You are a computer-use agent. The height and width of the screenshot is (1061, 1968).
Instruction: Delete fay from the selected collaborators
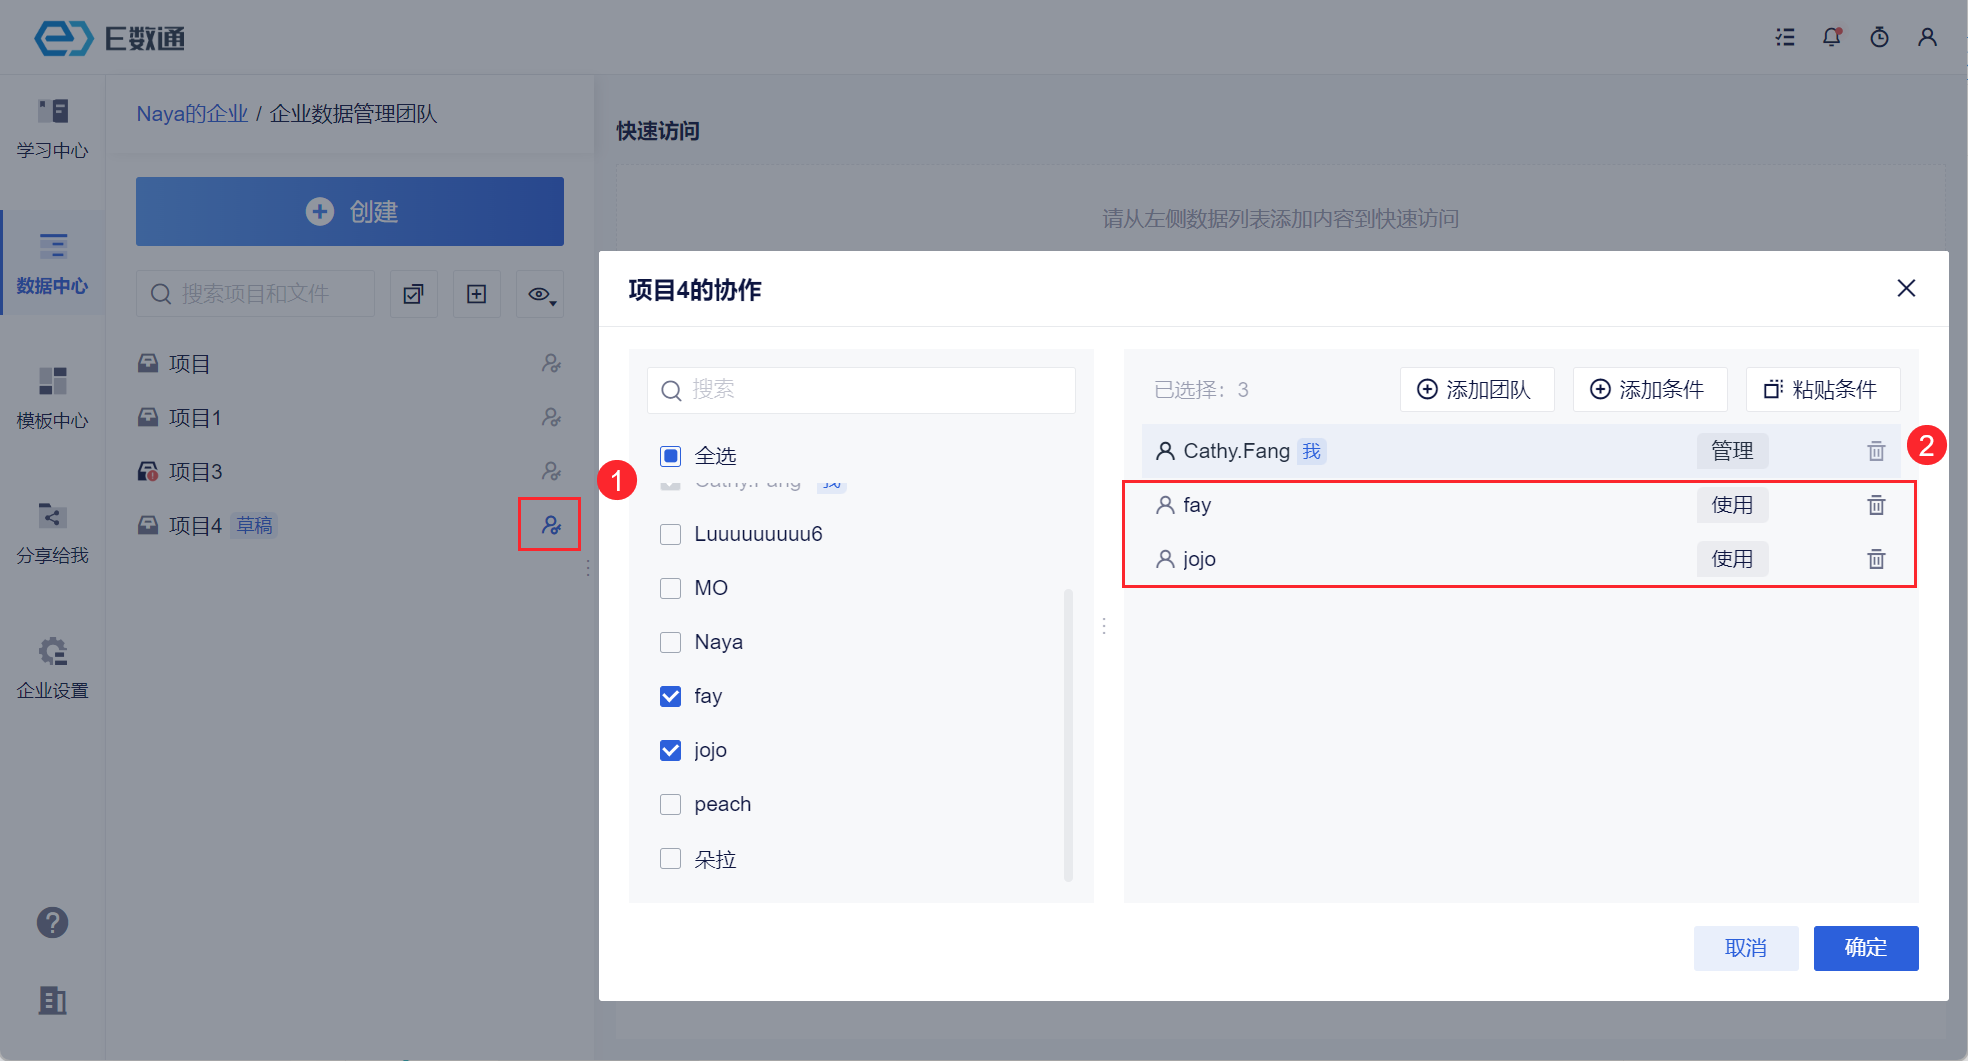click(x=1876, y=505)
